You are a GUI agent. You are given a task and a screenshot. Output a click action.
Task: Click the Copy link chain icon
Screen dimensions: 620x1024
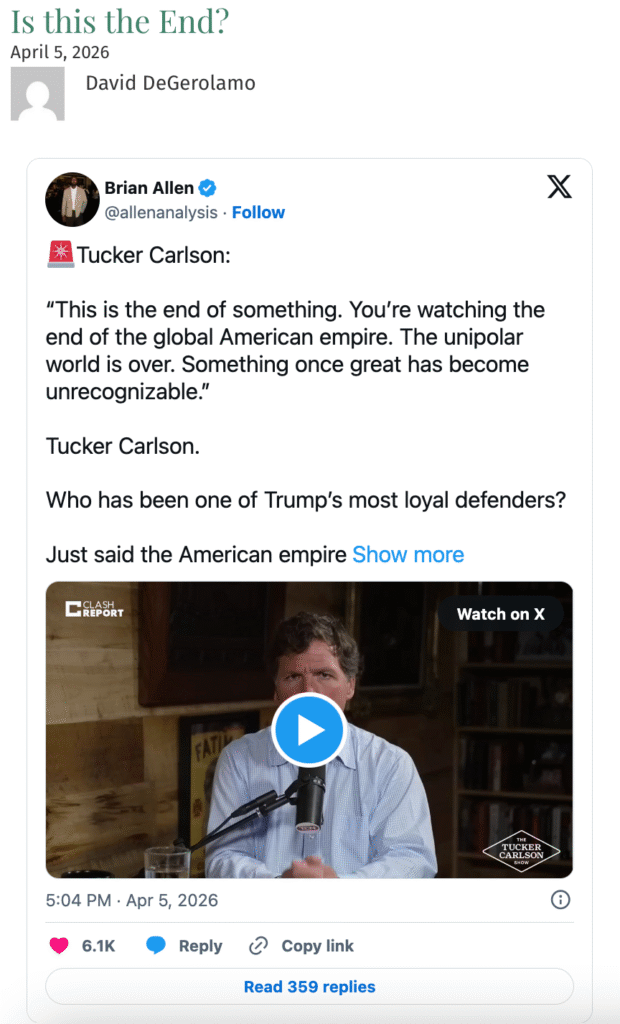pyautogui.click(x=258, y=946)
